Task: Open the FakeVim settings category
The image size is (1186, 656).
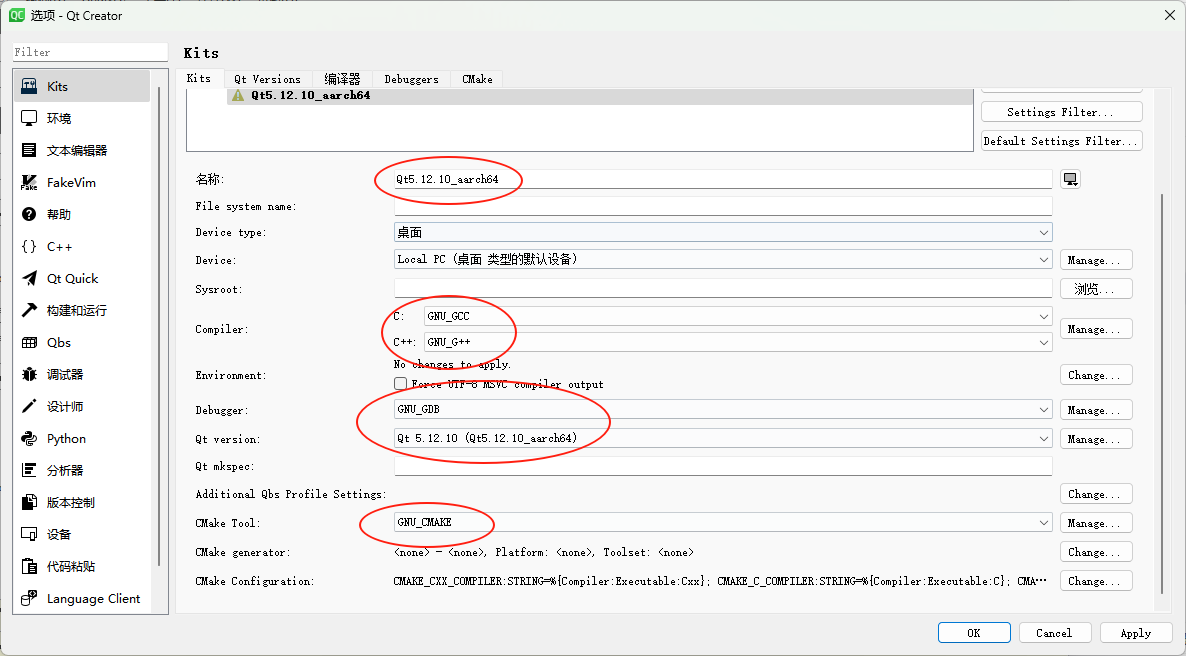Action: (82, 182)
